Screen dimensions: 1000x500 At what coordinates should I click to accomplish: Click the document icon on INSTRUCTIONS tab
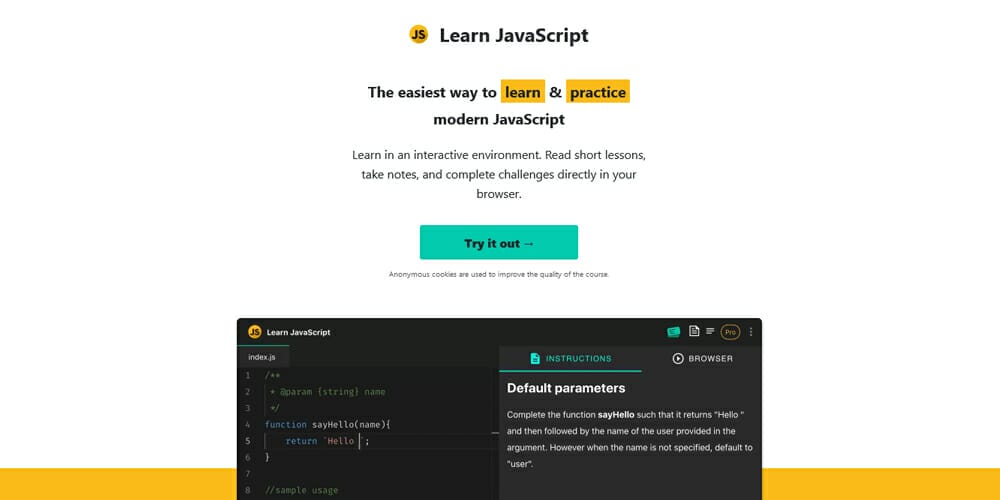coord(535,358)
